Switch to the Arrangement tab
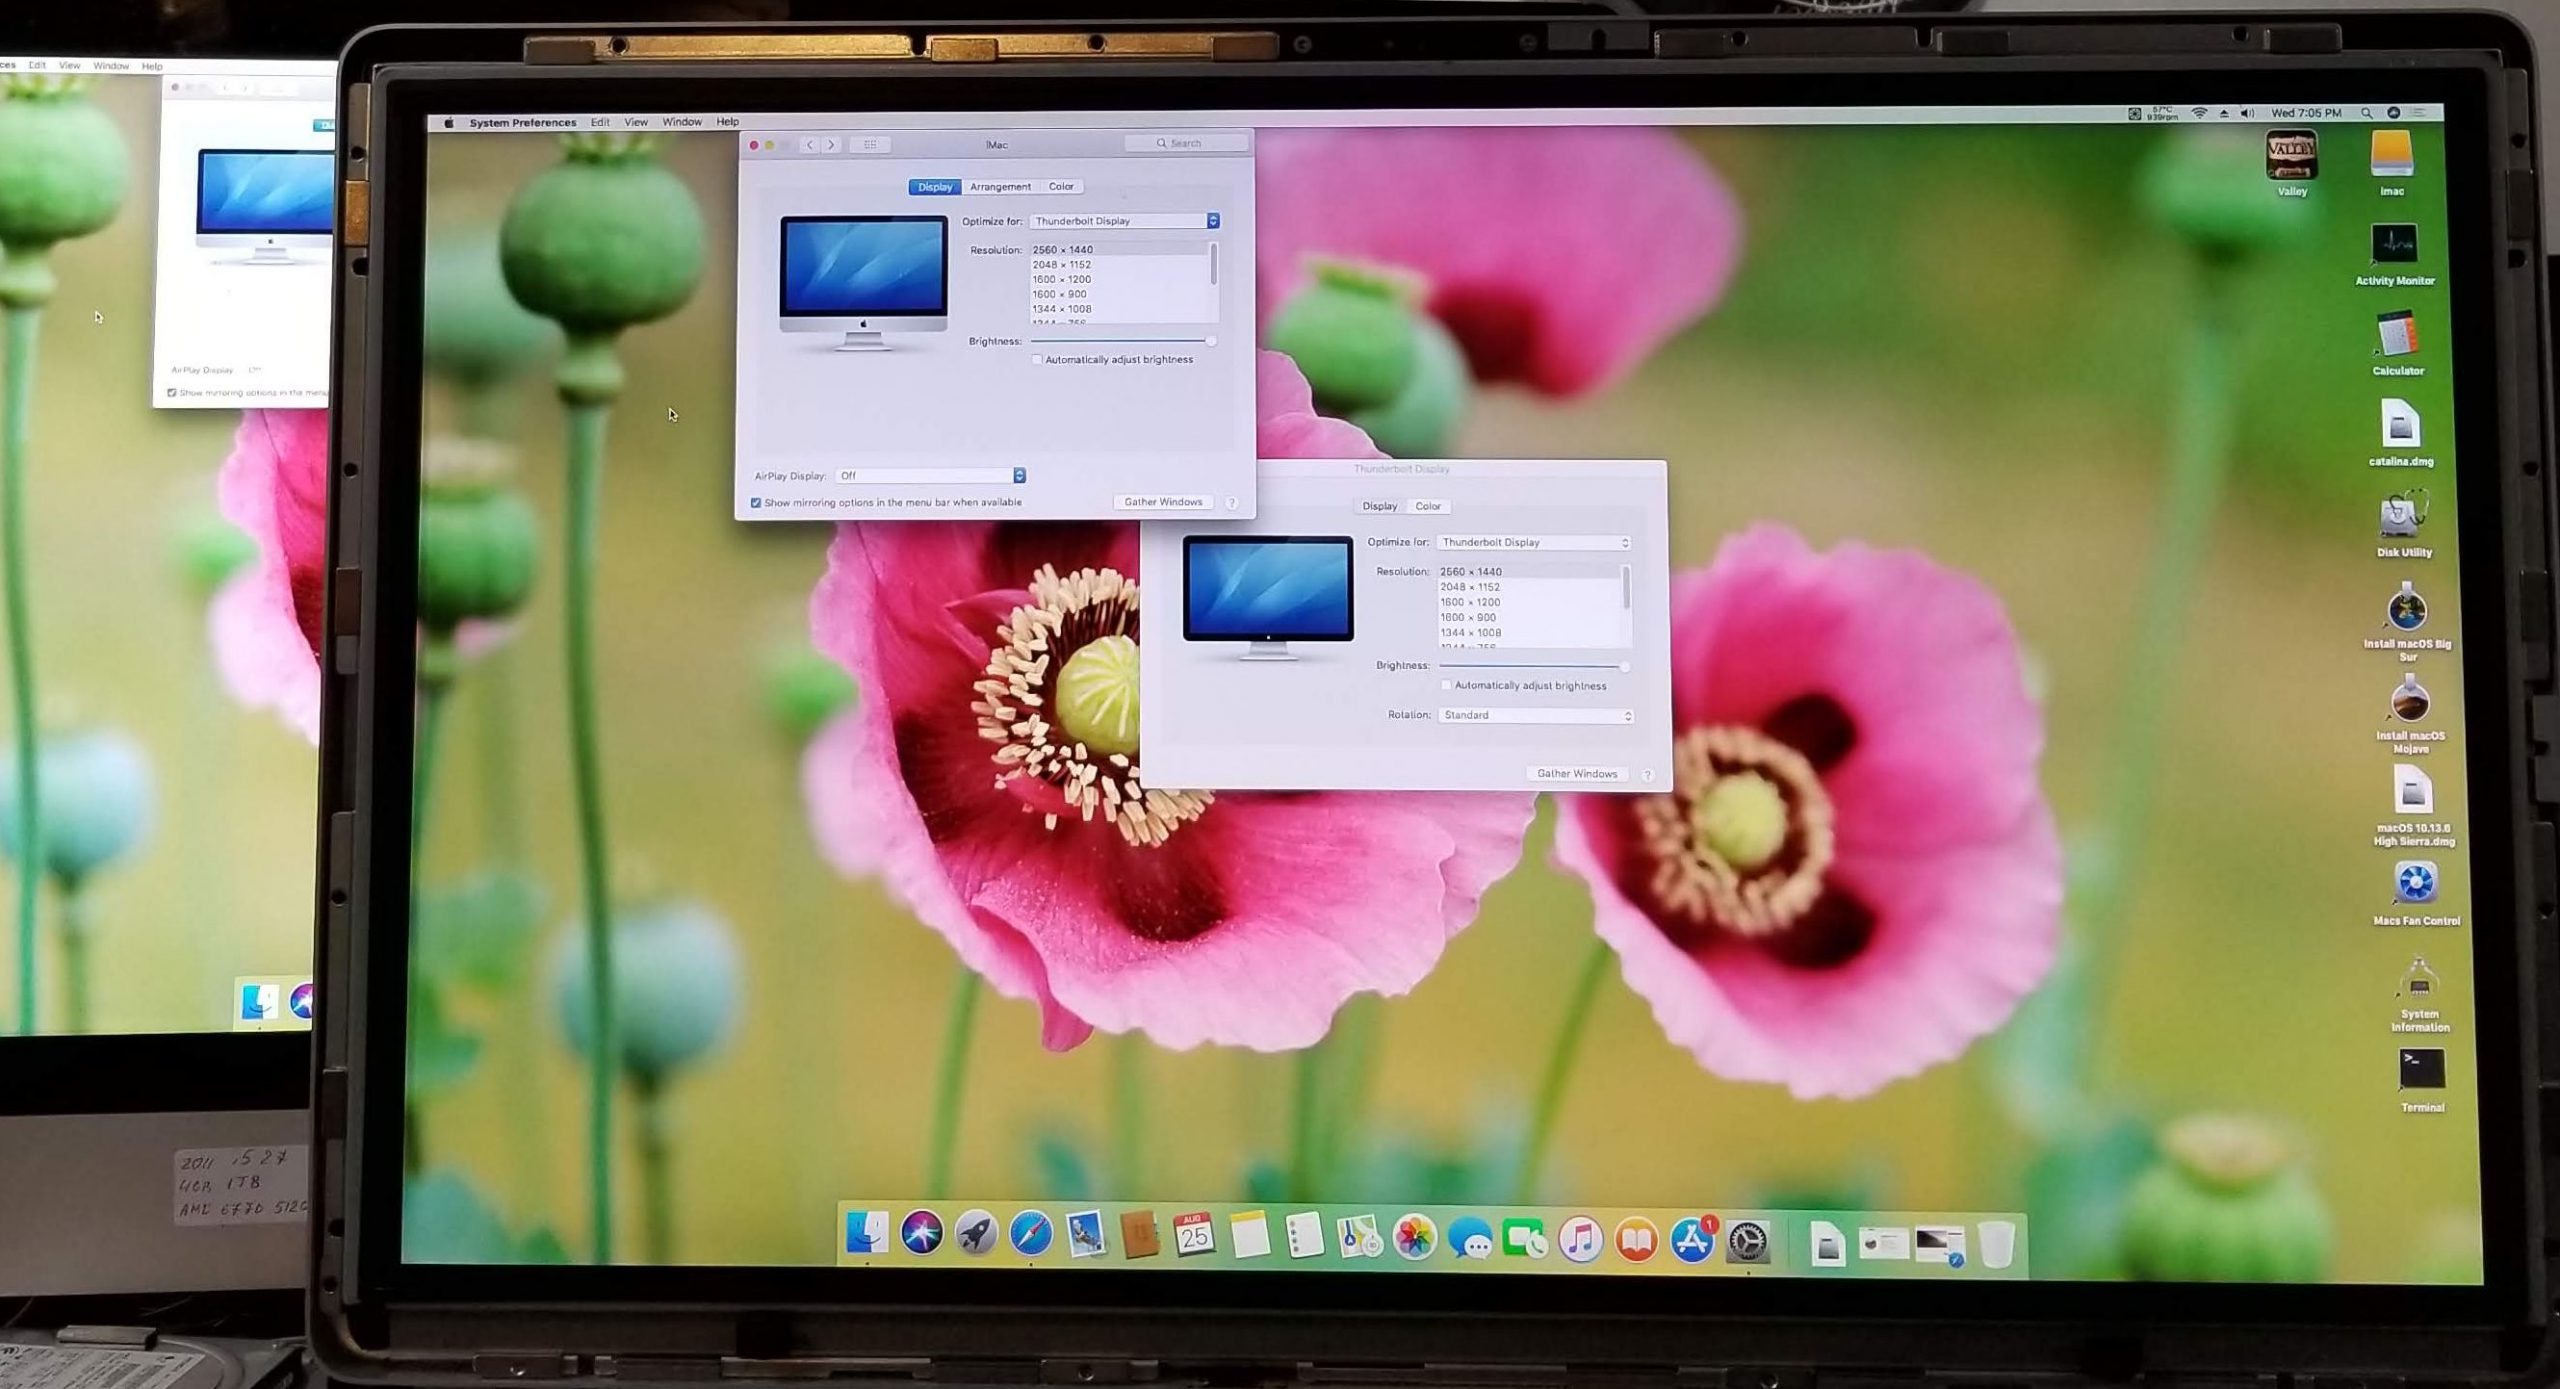 [1000, 187]
